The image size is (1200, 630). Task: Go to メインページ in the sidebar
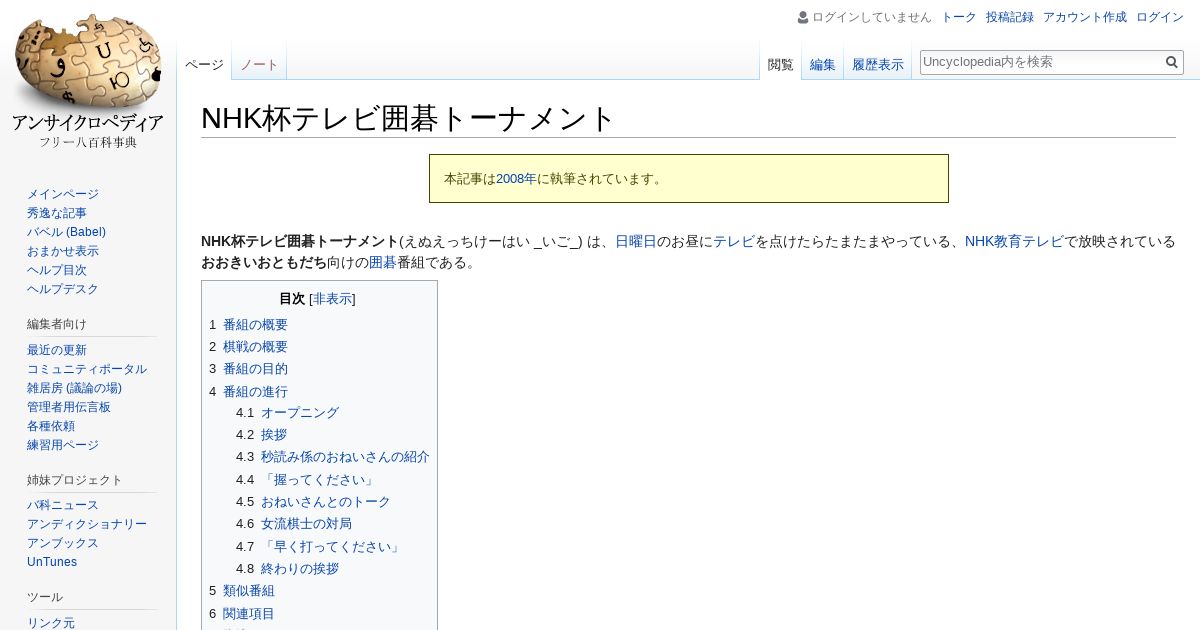pos(63,194)
